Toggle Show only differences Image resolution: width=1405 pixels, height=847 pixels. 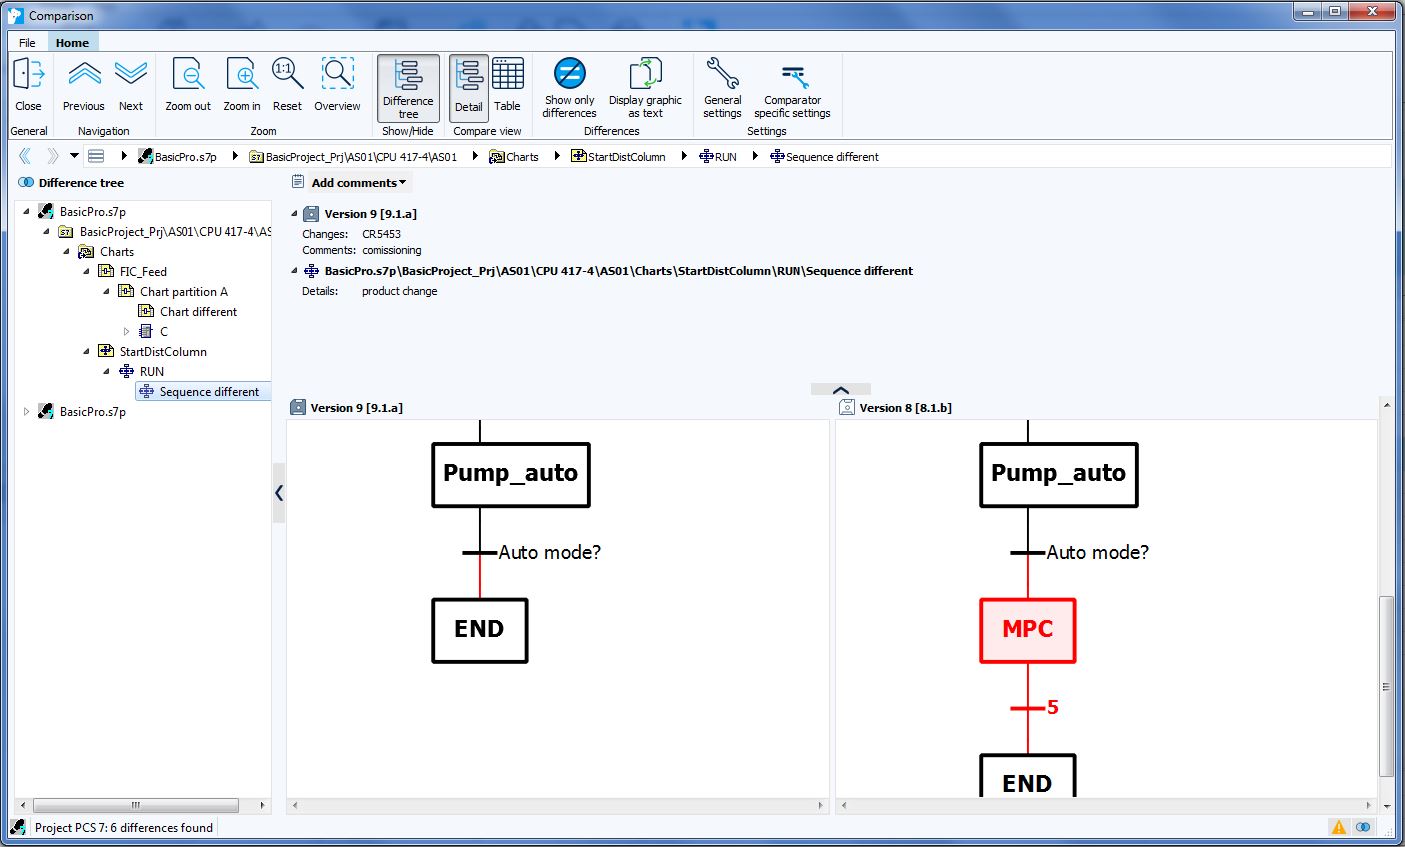tap(569, 88)
